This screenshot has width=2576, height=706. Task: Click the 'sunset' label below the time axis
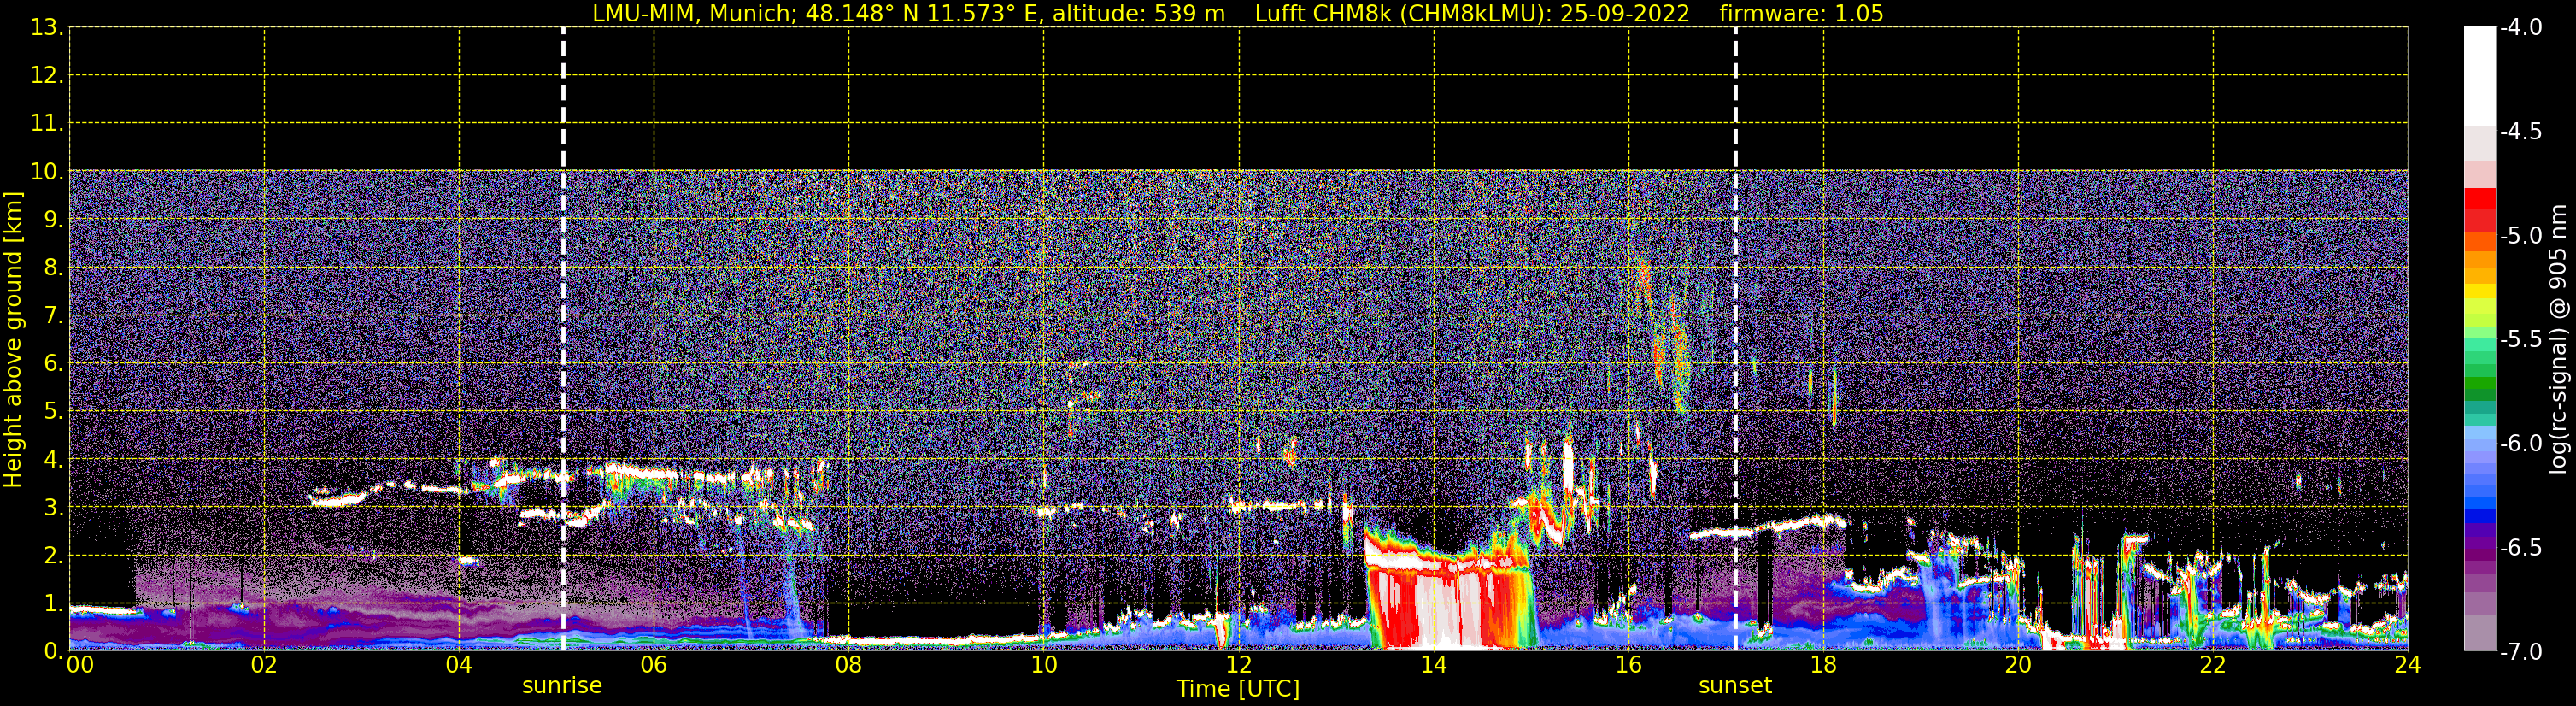tap(1735, 686)
